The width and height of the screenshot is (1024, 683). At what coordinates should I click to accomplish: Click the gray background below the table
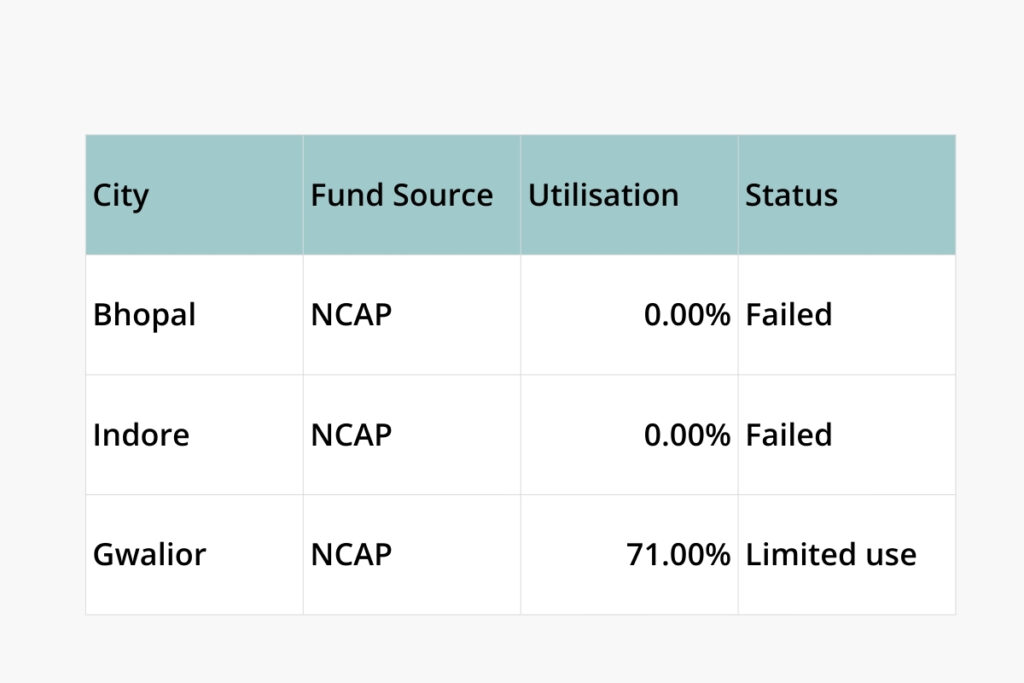[512, 650]
